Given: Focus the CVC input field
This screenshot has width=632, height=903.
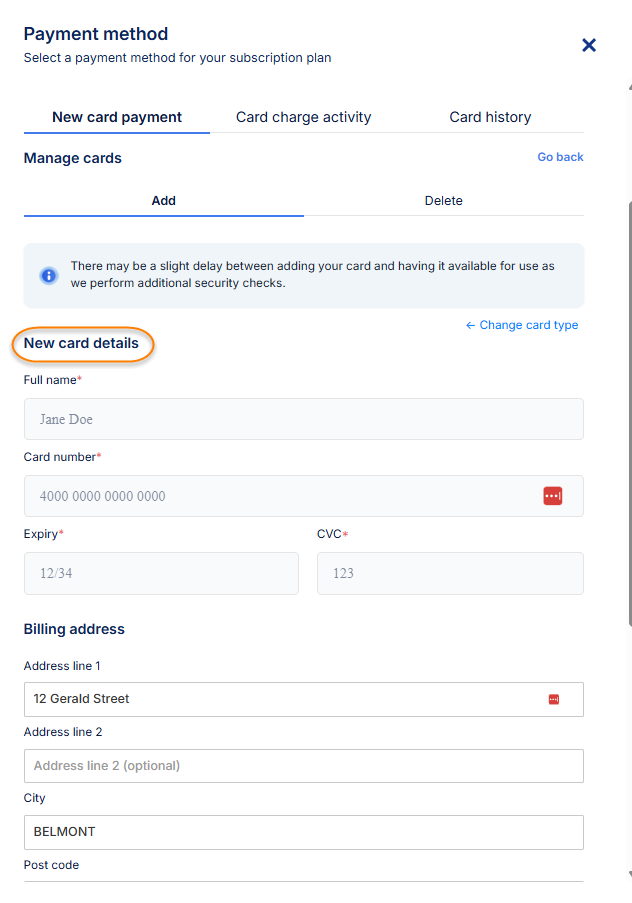Looking at the screenshot, I should pos(450,573).
